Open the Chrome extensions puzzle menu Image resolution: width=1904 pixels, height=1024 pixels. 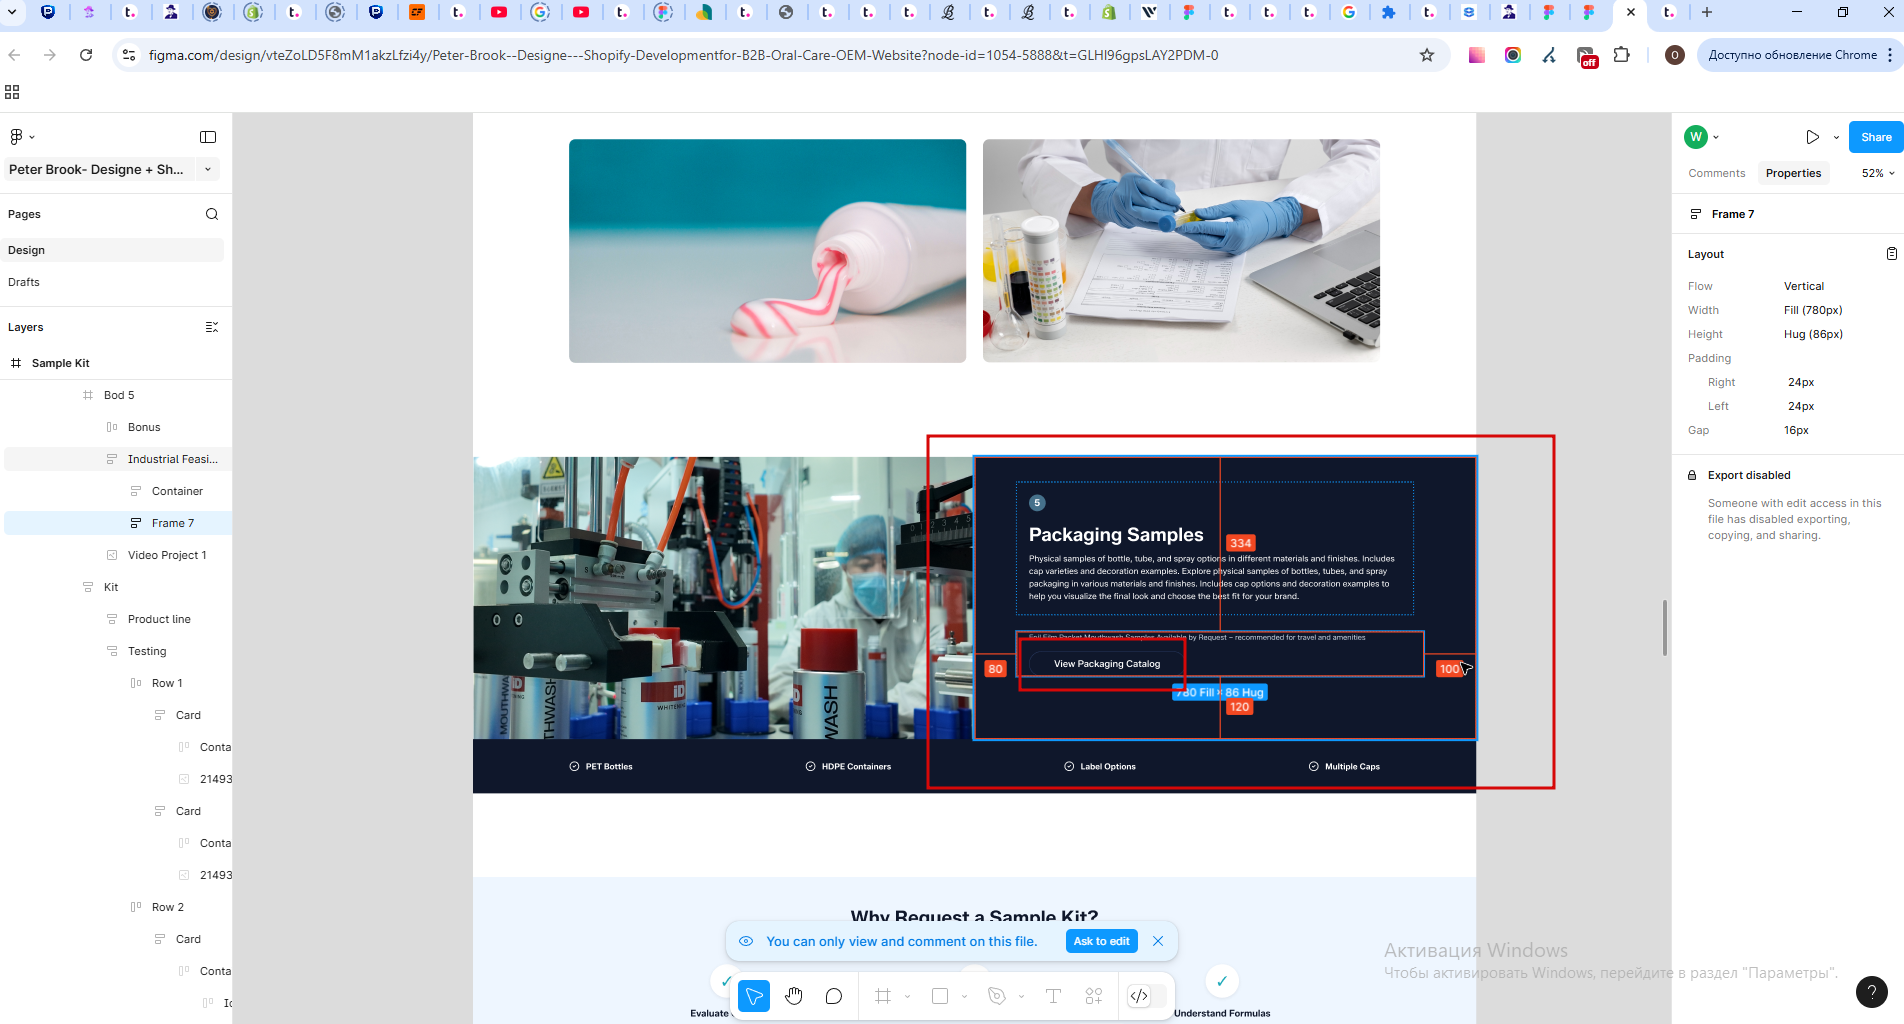tap(1622, 55)
